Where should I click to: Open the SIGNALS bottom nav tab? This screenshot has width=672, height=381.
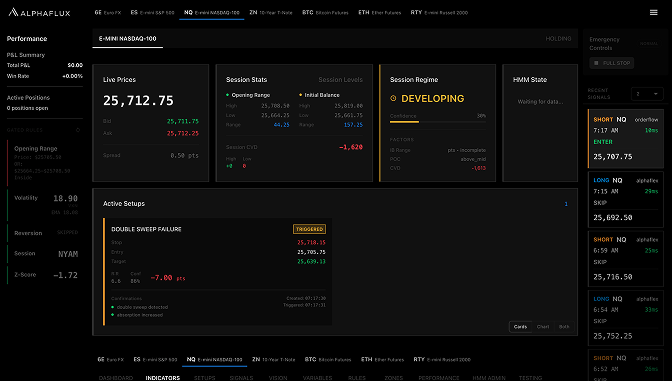pyautogui.click(x=241, y=378)
